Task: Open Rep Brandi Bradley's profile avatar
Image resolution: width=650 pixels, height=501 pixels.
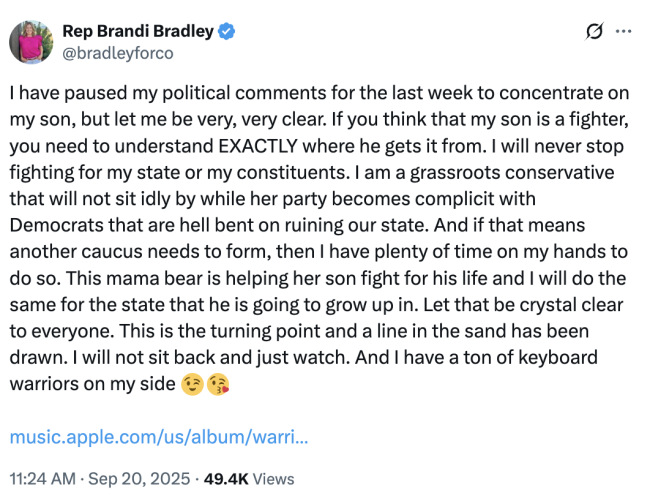Action: pyautogui.click(x=31, y=41)
